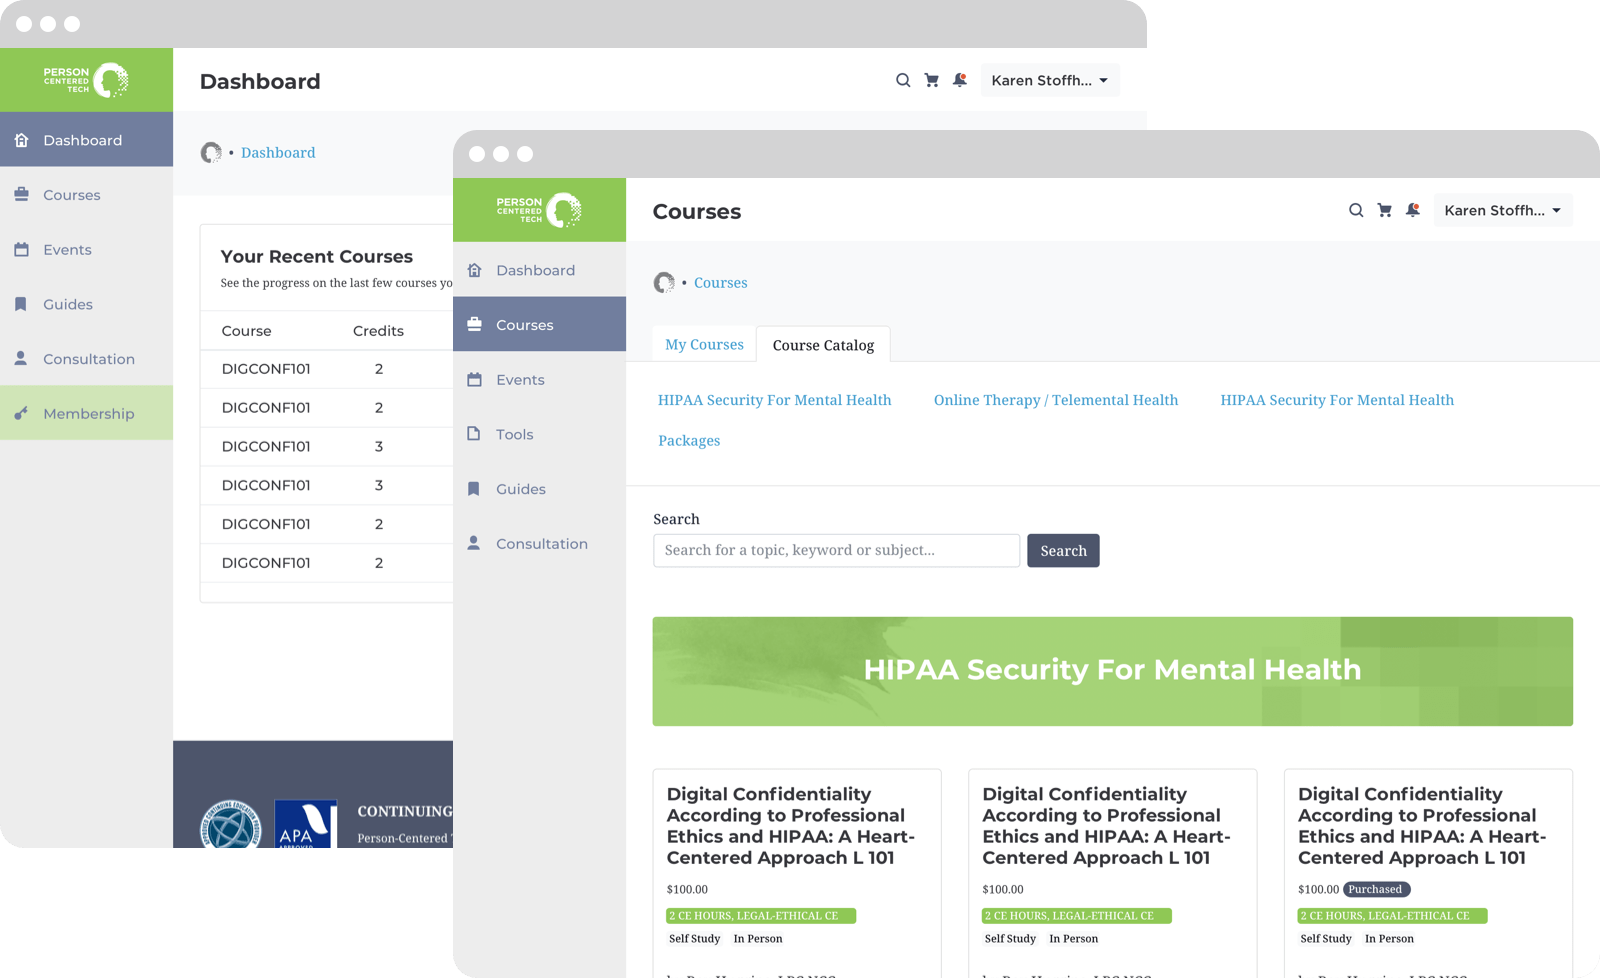Switch to the My Courses tab
The width and height of the screenshot is (1600, 978).
pyautogui.click(x=704, y=344)
